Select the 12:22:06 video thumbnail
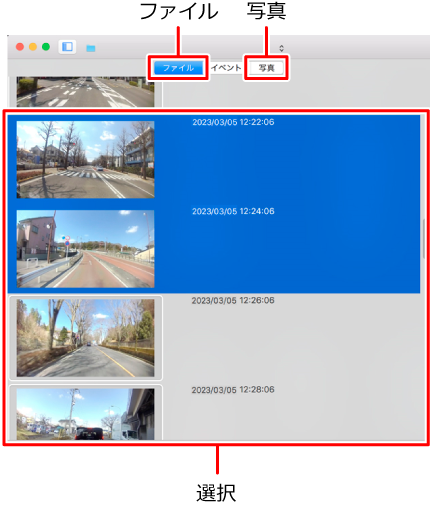432x510 pixels. 85,160
